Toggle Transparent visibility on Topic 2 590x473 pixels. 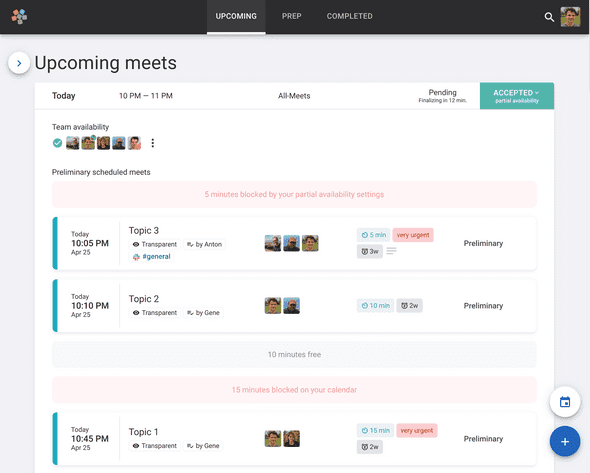click(x=155, y=313)
